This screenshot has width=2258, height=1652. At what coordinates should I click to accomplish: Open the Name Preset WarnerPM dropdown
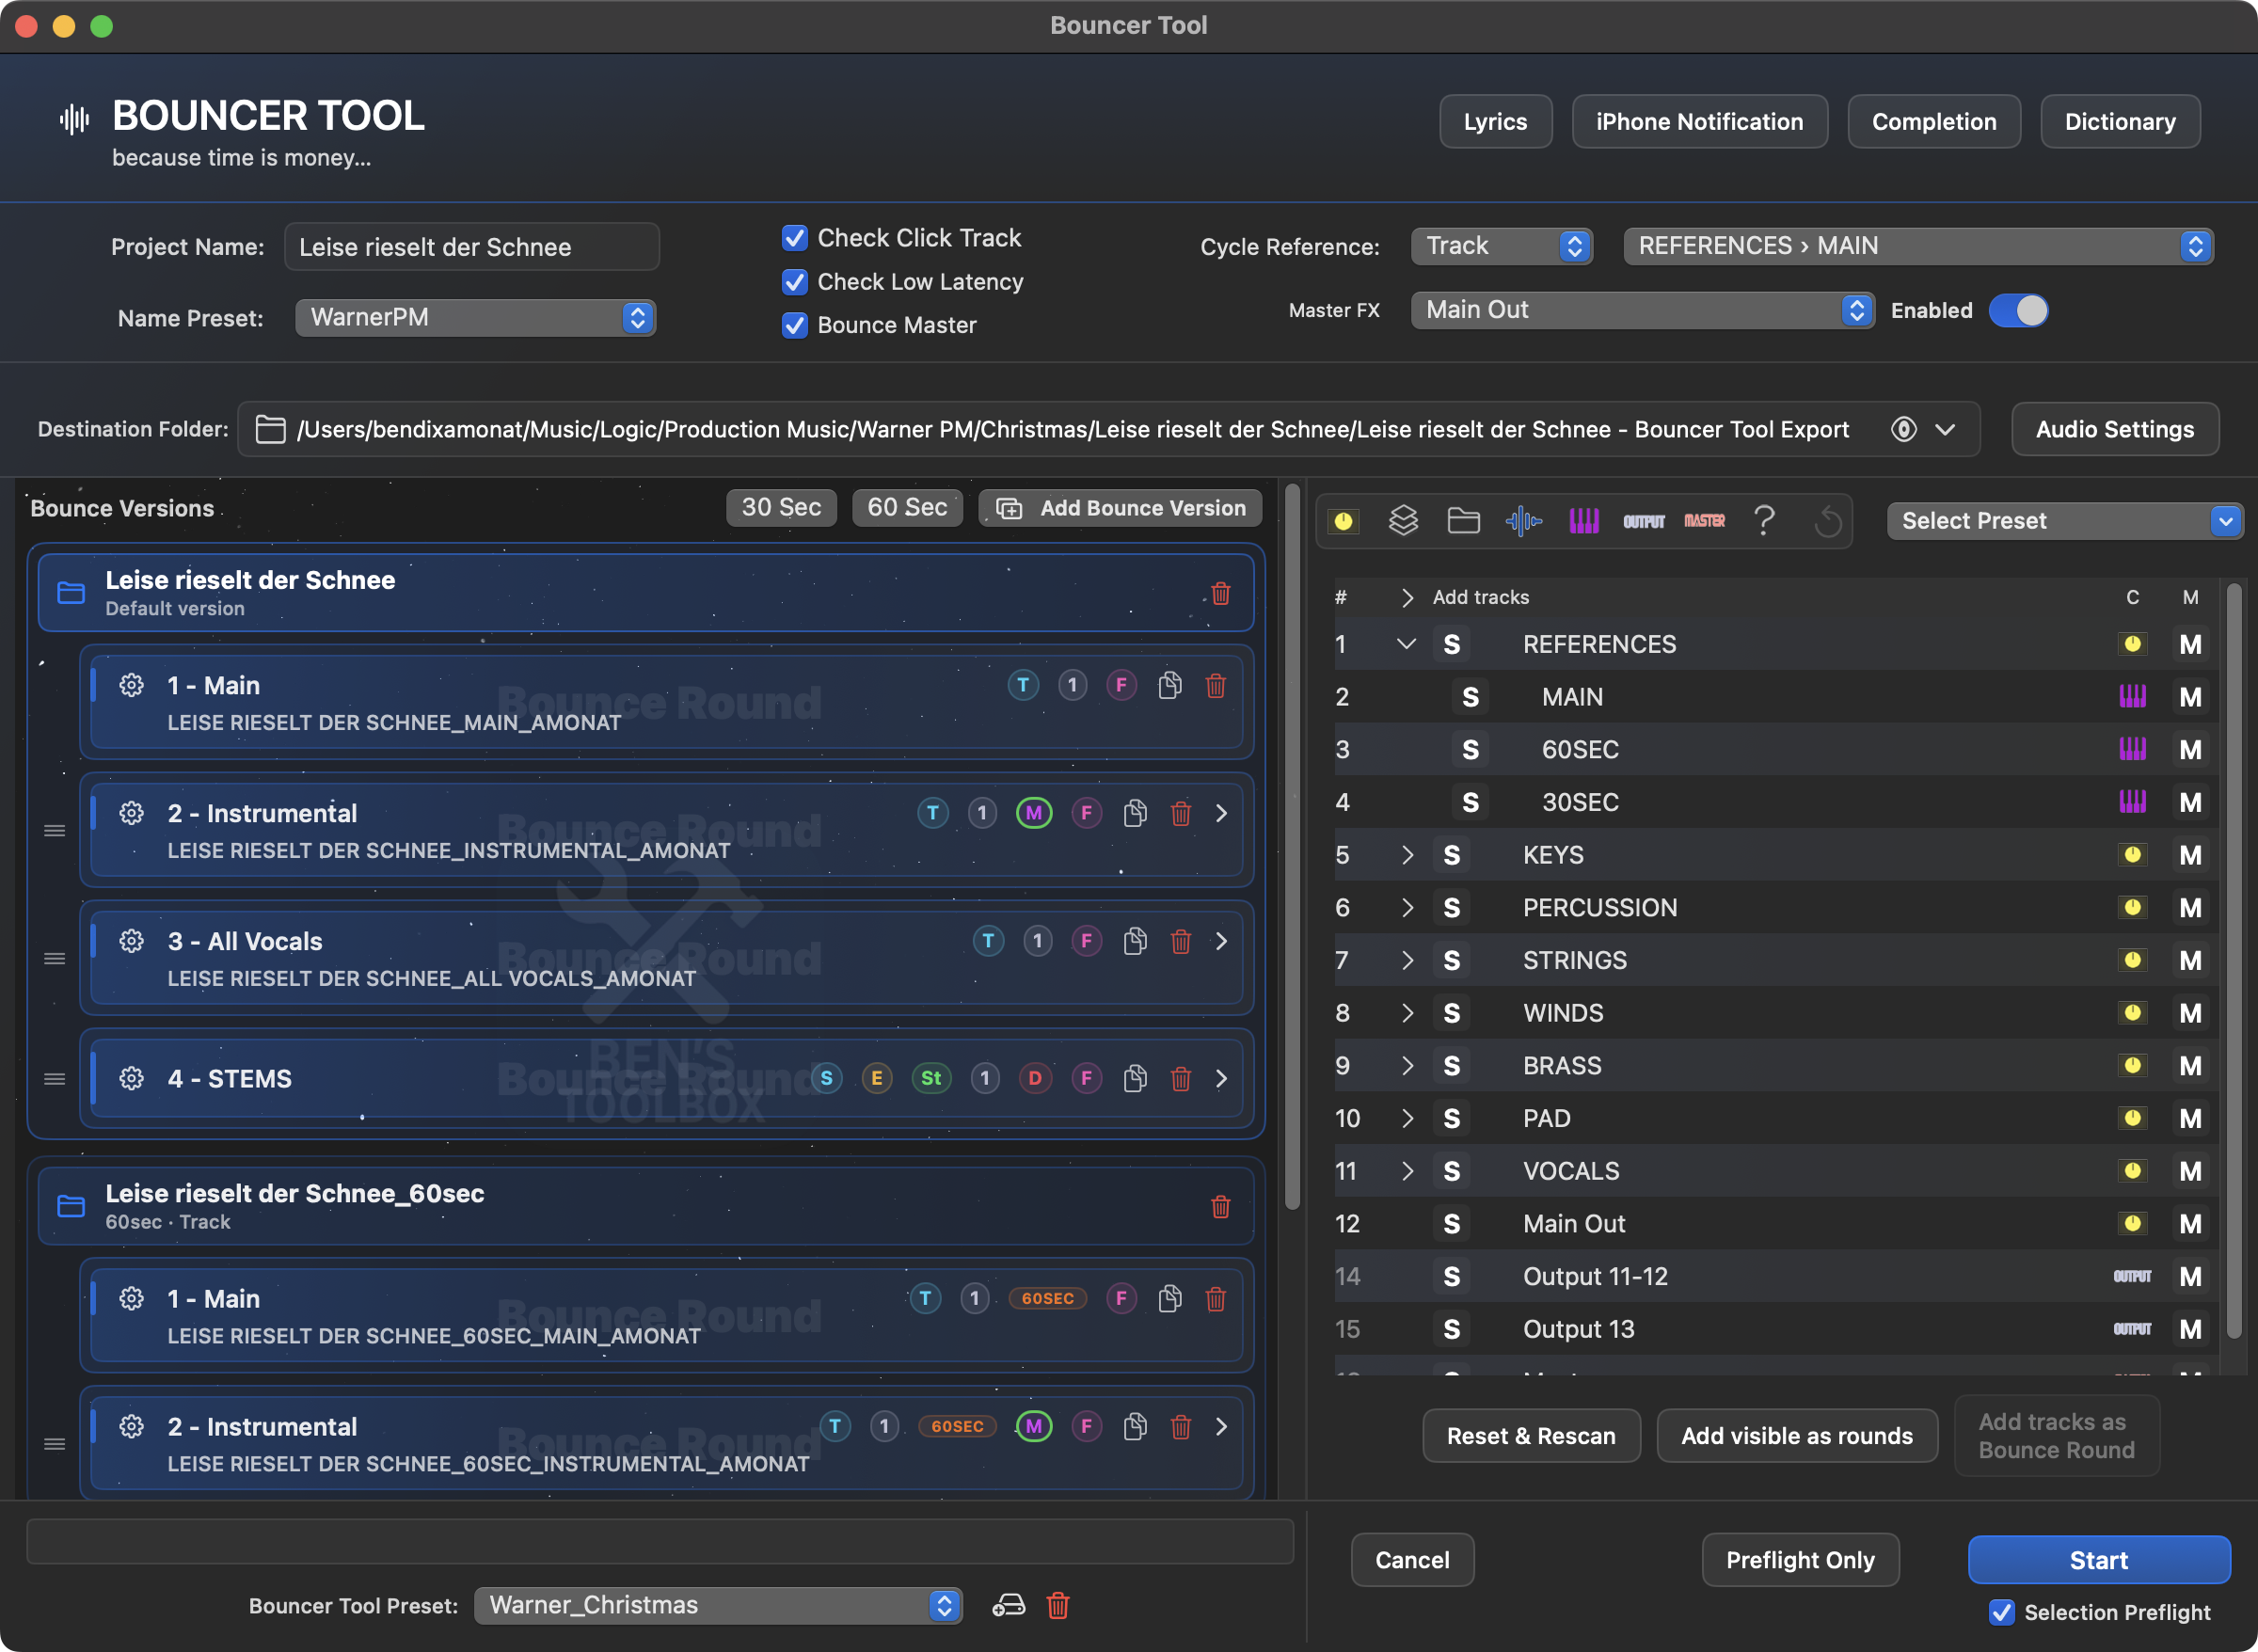(x=475, y=318)
